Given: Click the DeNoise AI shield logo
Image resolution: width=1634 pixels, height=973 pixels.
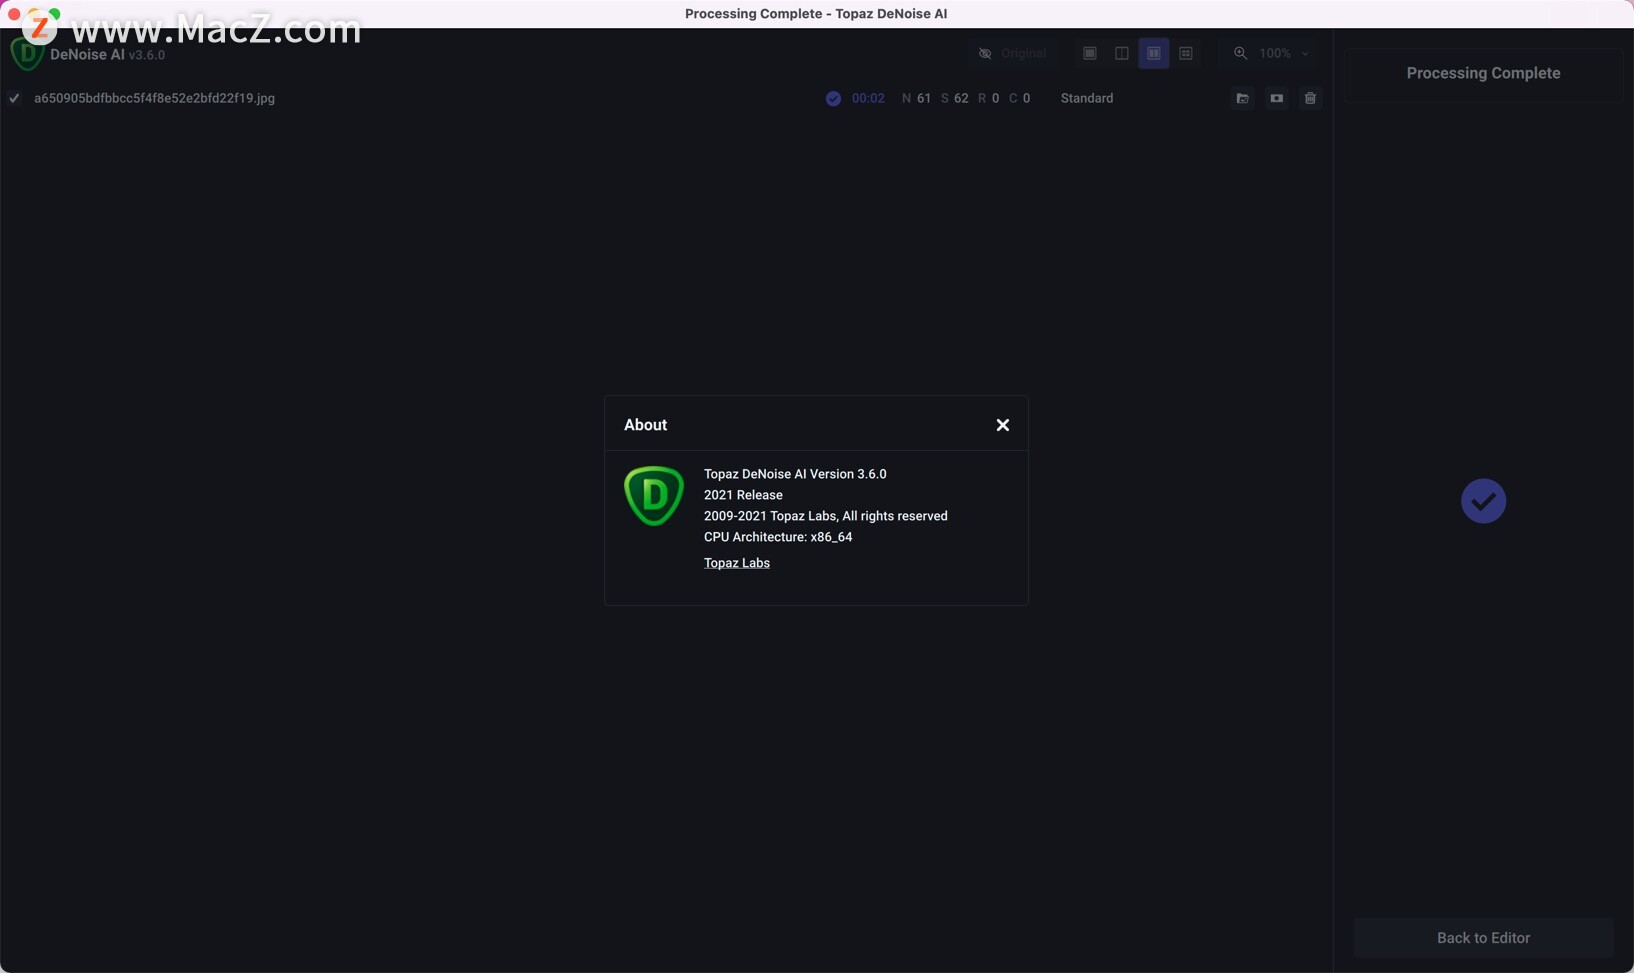Looking at the screenshot, I should (26, 54).
